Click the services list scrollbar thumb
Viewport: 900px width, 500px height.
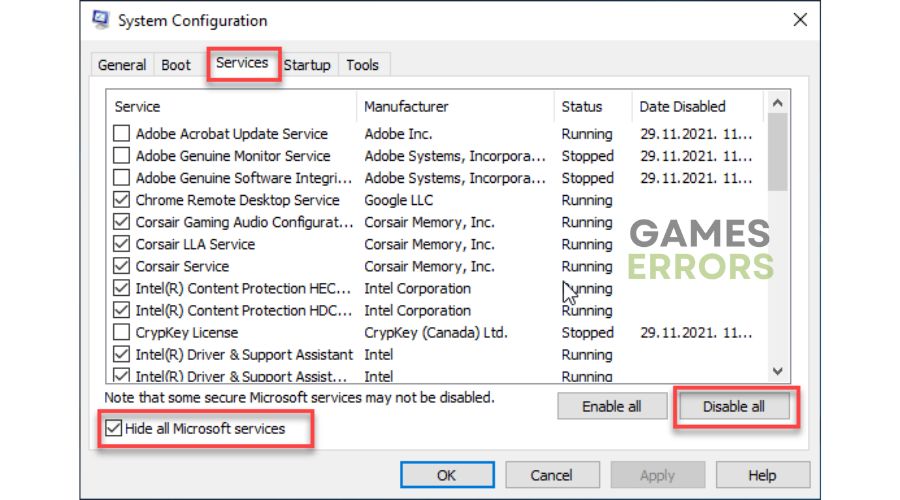click(x=778, y=152)
